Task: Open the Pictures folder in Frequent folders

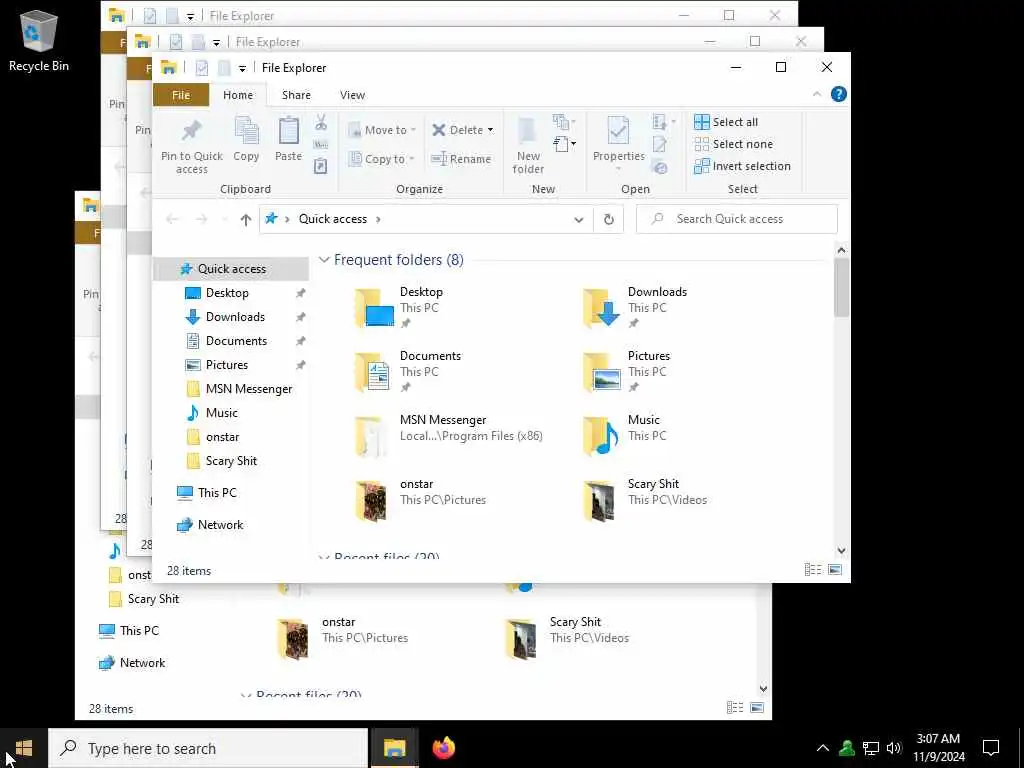Action: point(627,371)
